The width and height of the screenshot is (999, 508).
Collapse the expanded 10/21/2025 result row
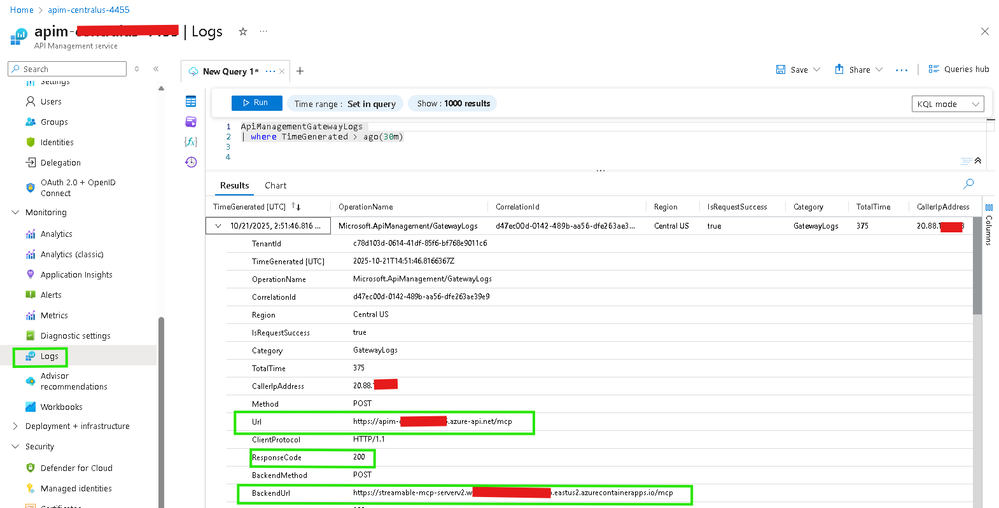pos(219,226)
